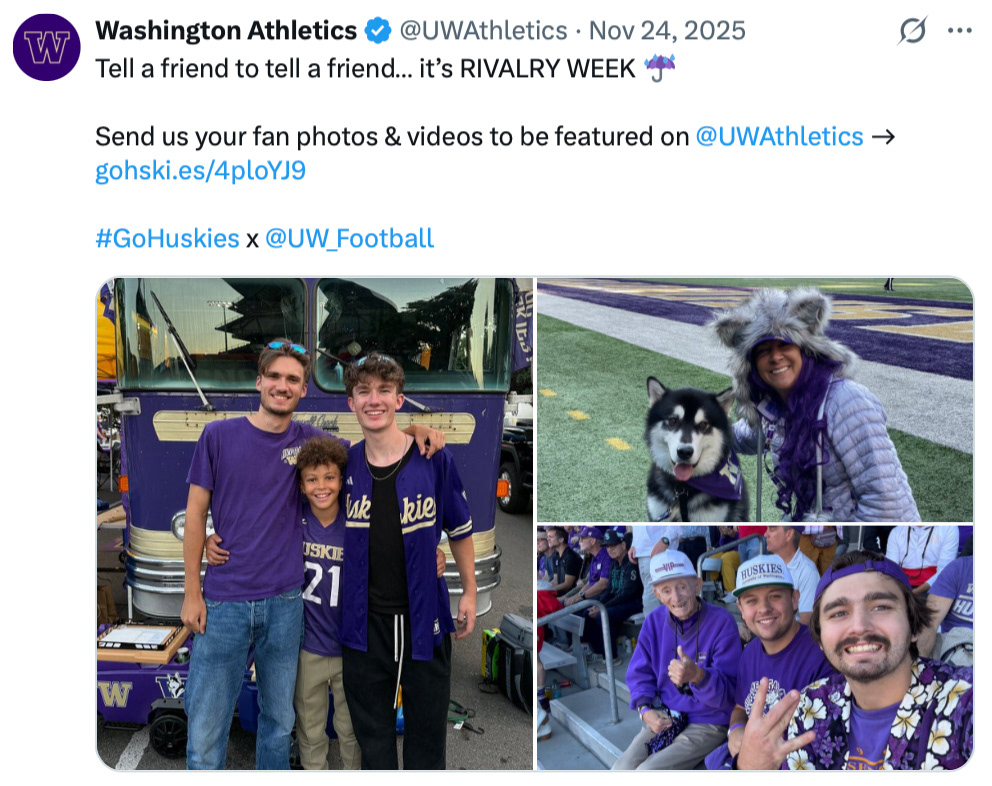The height and width of the screenshot is (786, 992).
Task: Open the husky dog photo
Action: pyautogui.click(x=754, y=399)
